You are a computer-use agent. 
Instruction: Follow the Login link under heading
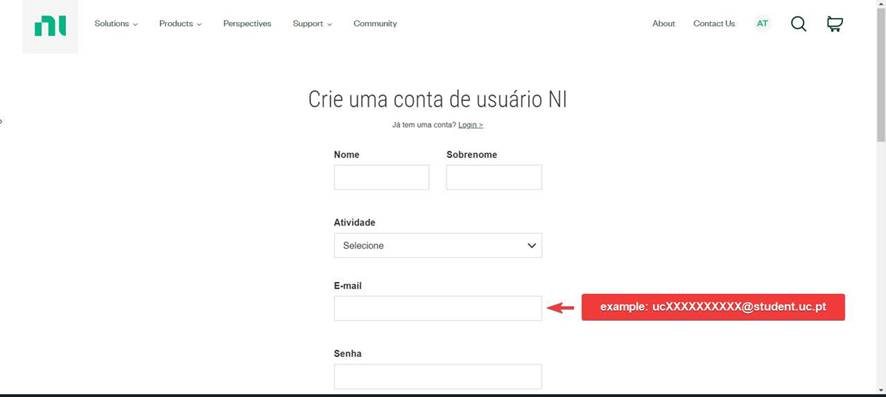470,125
